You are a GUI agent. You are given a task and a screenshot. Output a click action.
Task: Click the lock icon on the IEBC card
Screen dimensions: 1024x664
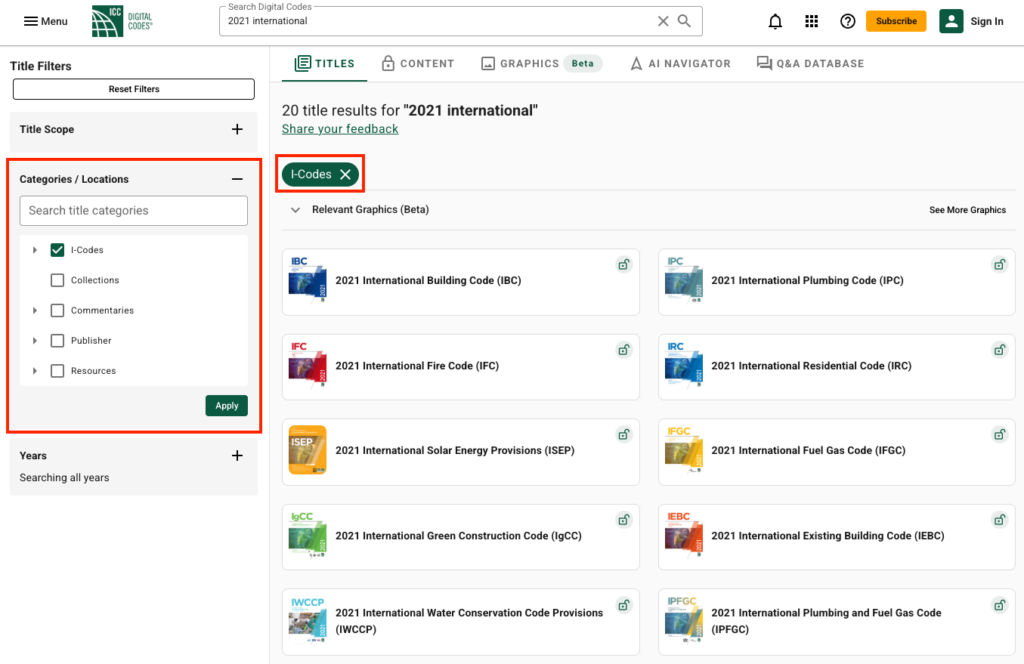click(x=1000, y=520)
